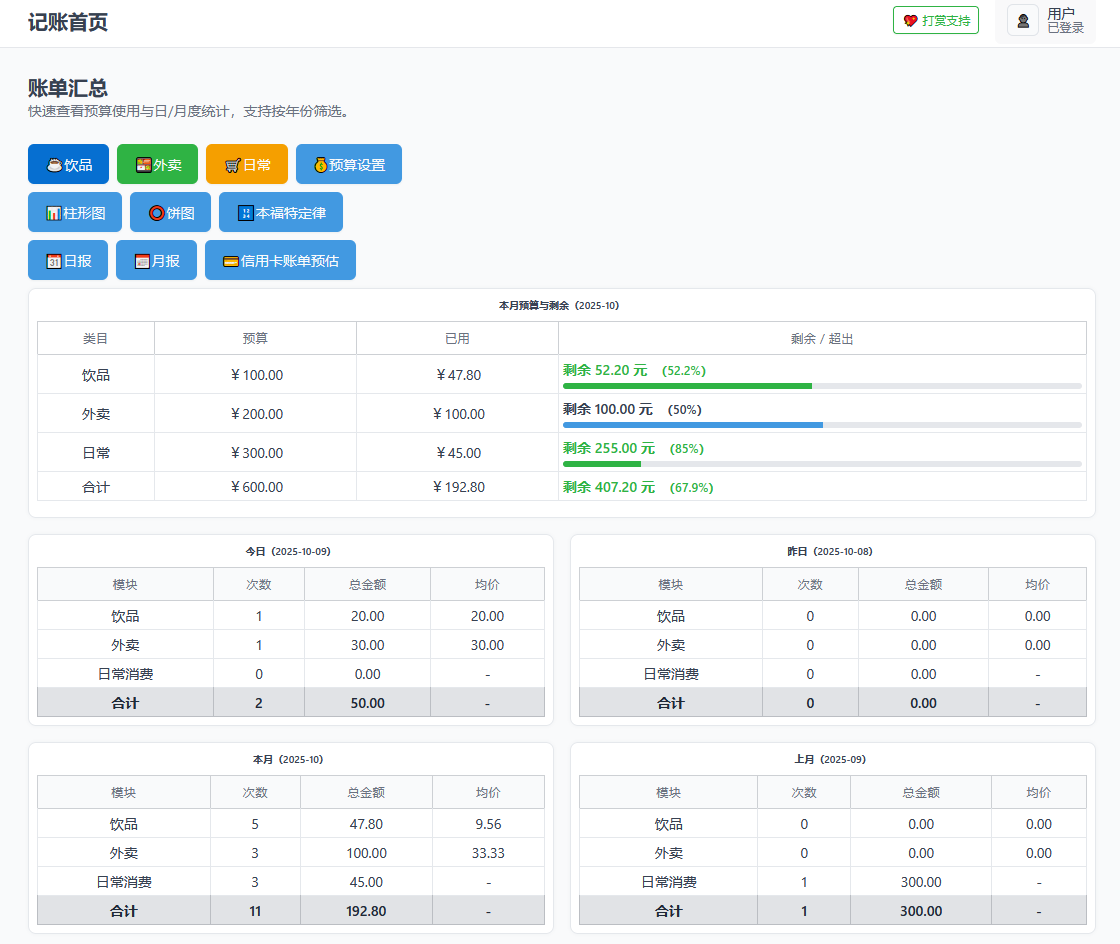Click the user avatar icon
This screenshot has width=1120, height=944.
[1023, 20]
